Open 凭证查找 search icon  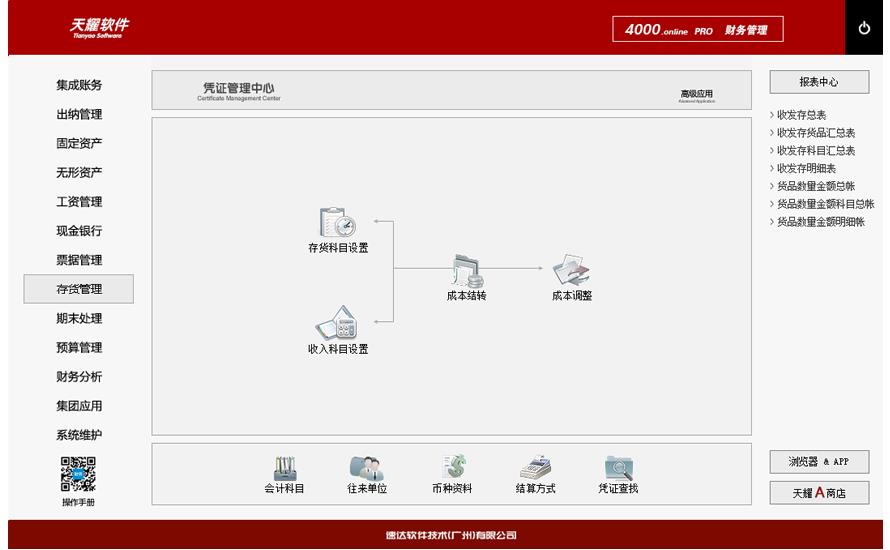(618, 469)
